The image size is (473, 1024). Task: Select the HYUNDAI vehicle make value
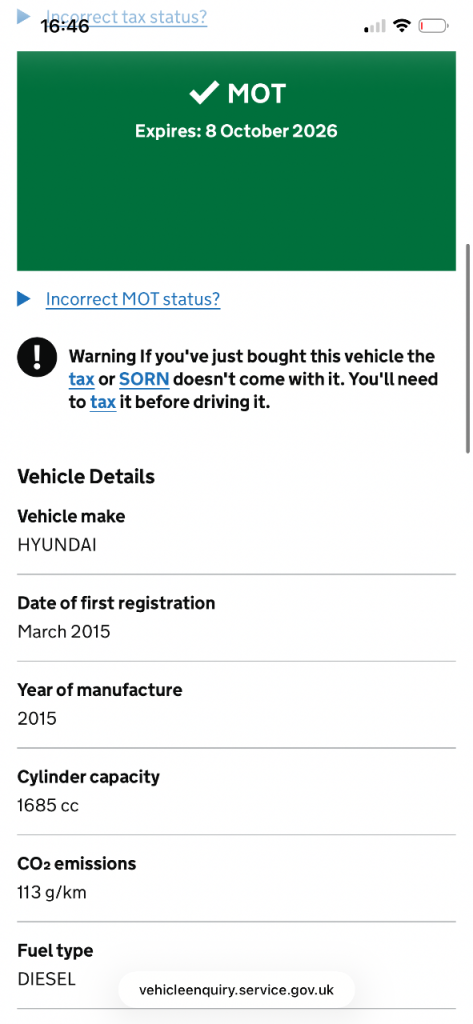click(57, 545)
